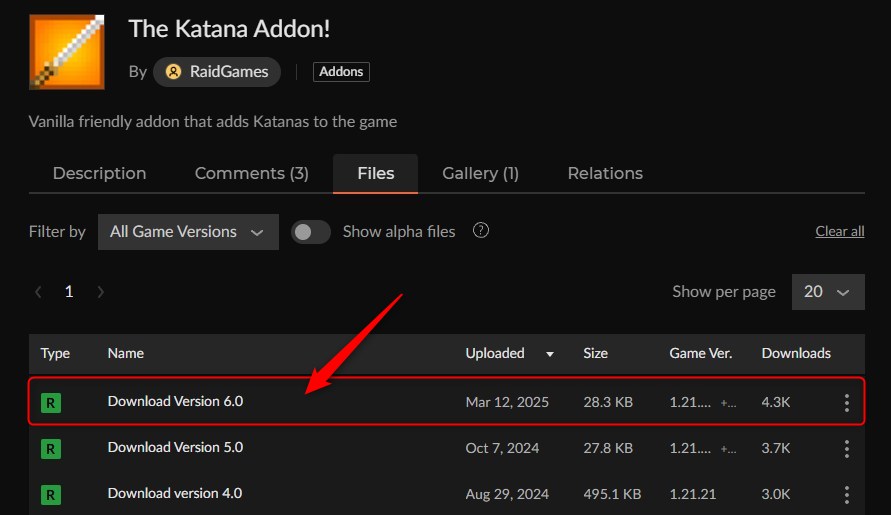Click release badge for version 4.0
Screen dimensions: 891x515
coord(51,495)
